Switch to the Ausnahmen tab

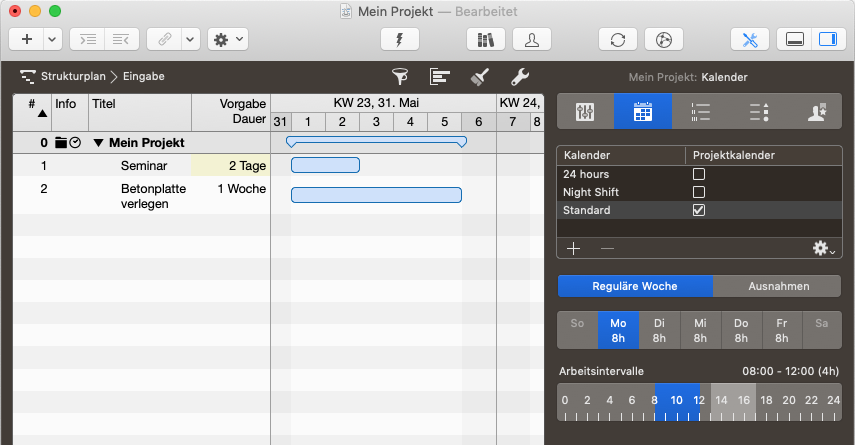coord(778,286)
